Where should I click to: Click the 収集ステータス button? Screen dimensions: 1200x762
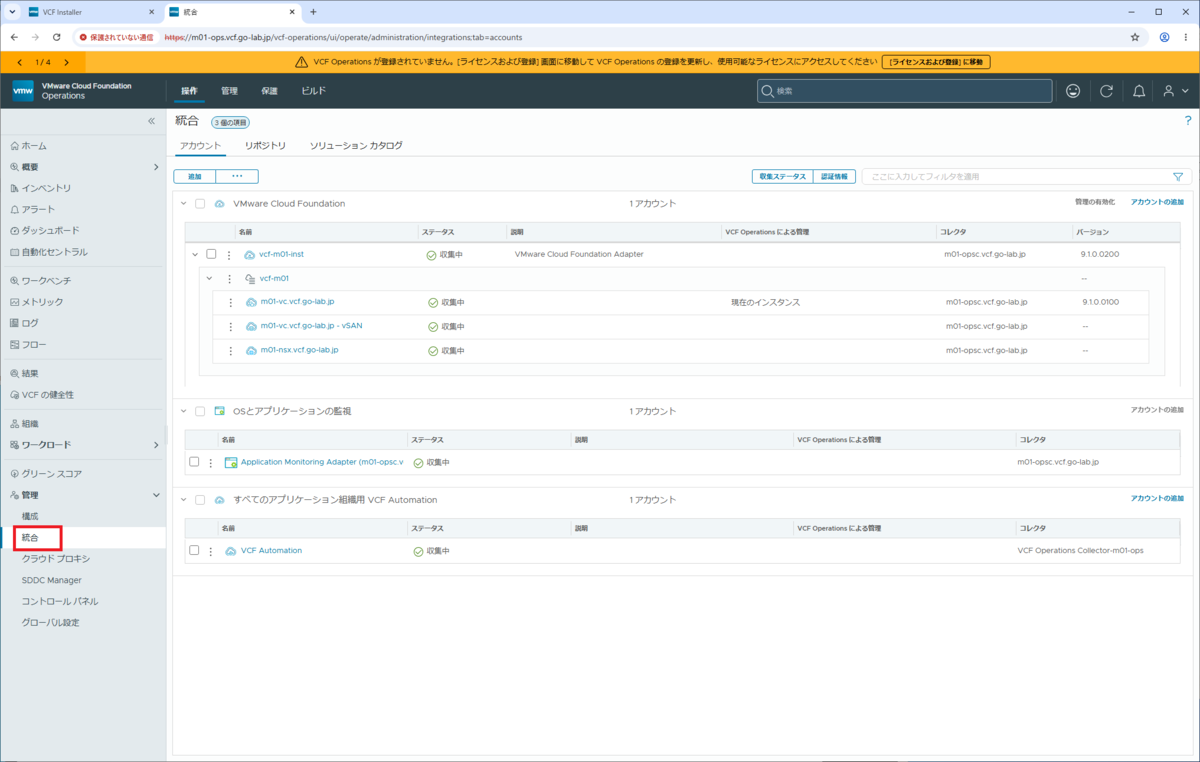pyautogui.click(x=782, y=176)
